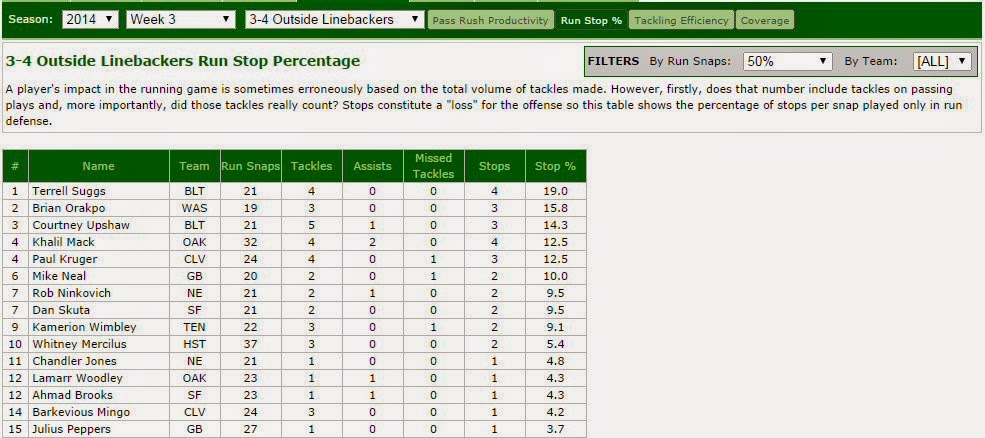Sort table by Name column header
This screenshot has height=438, width=985.
[99, 166]
